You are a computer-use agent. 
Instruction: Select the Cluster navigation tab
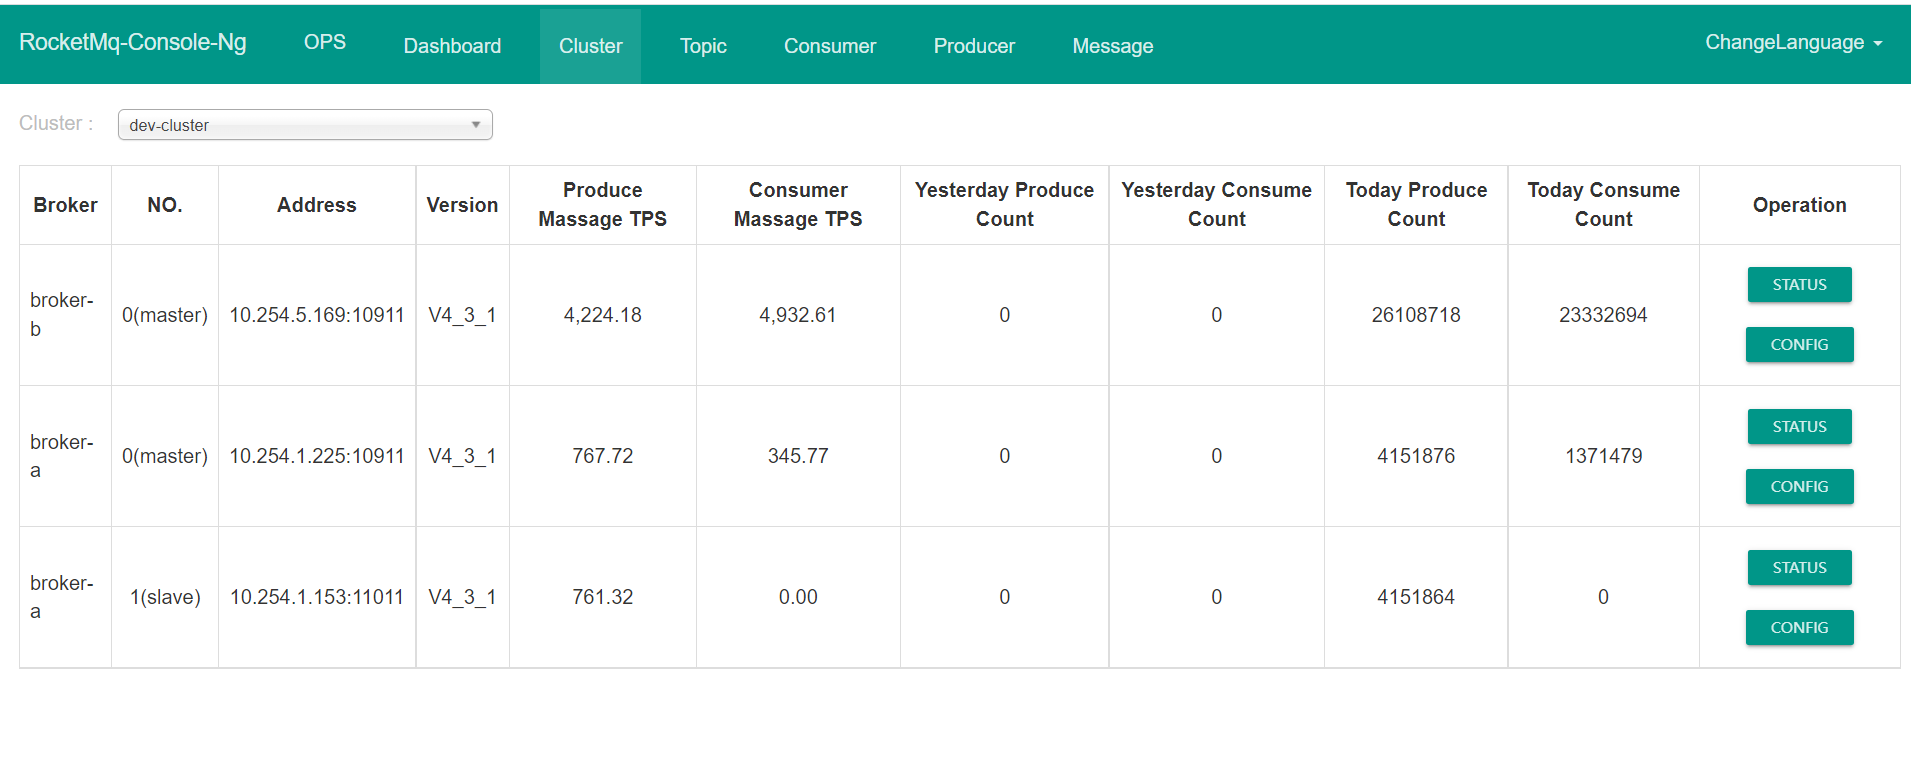click(590, 46)
